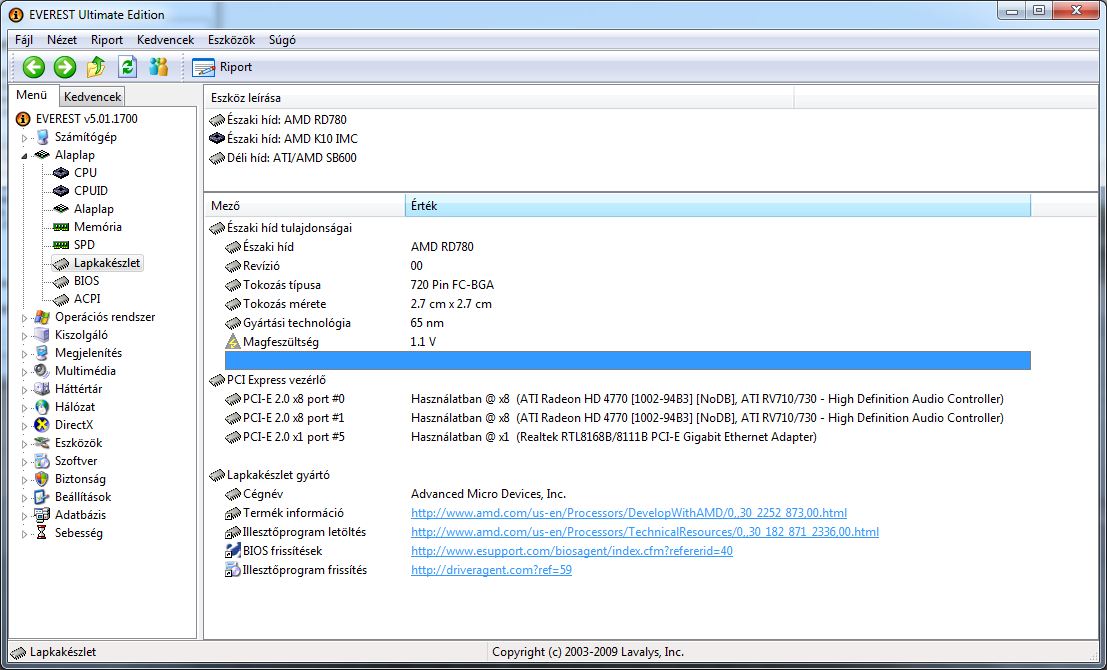1107x670 pixels.
Task: Click the Érték column header
Action: (718, 206)
